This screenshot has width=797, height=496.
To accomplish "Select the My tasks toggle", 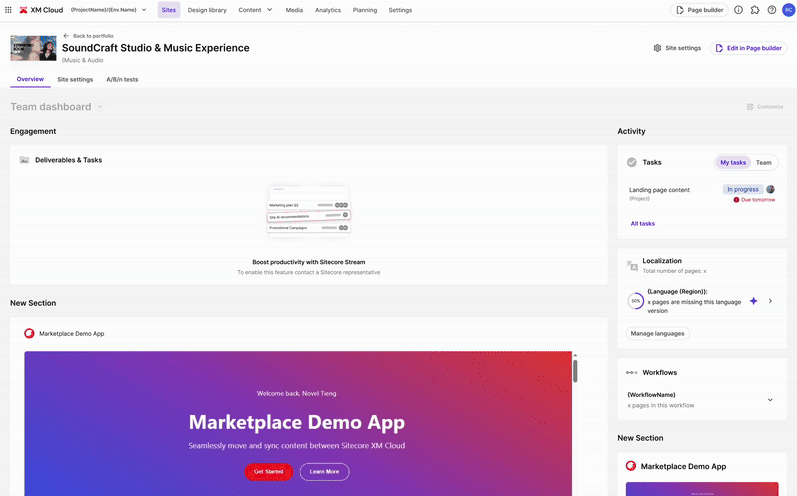I will (x=733, y=163).
